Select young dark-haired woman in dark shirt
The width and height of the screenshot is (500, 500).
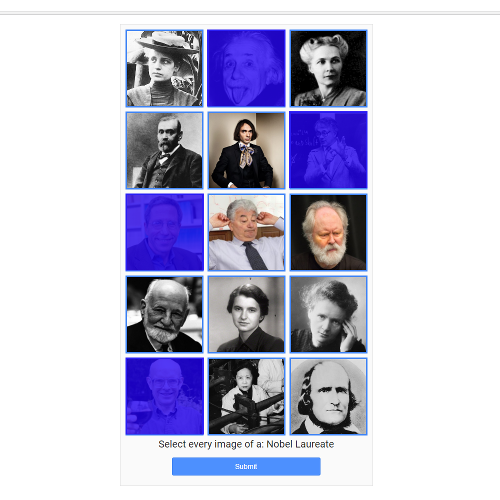tap(246, 314)
